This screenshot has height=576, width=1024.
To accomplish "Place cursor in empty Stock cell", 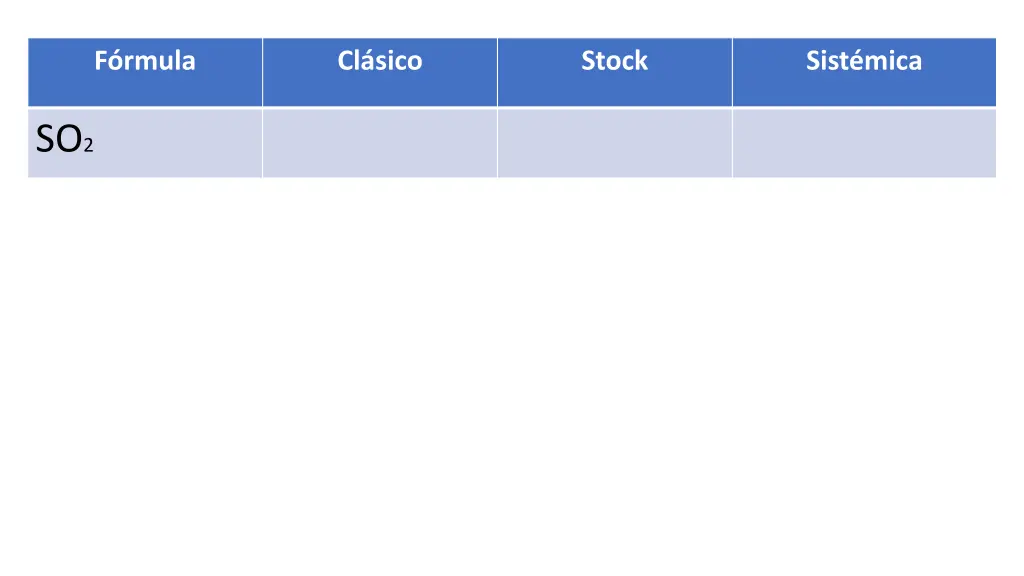I will tap(615, 143).
